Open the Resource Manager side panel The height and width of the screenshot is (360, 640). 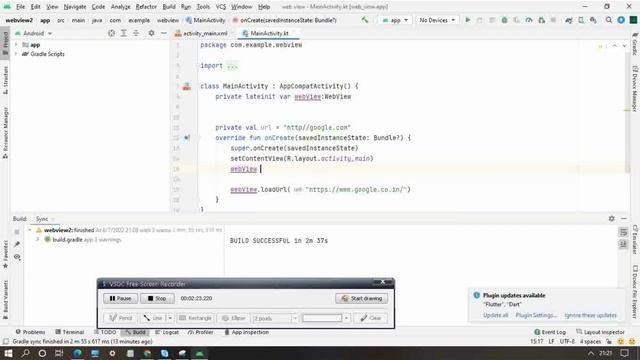coord(5,132)
